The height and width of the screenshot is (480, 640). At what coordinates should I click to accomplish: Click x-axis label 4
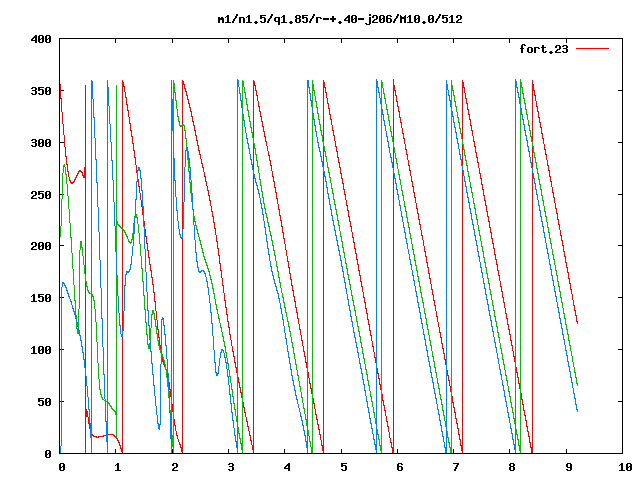coord(287,467)
